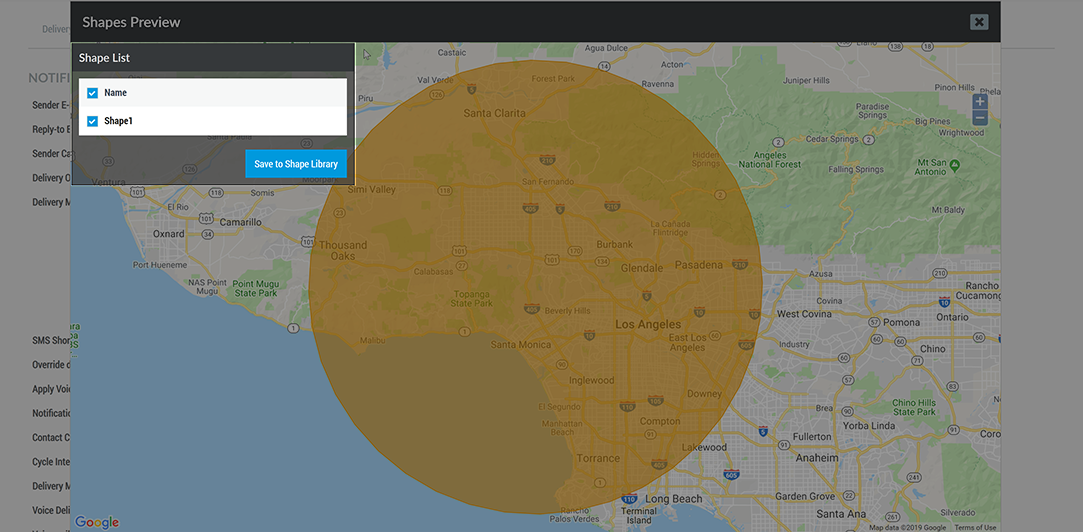Zoom out on the map
The height and width of the screenshot is (532, 1083).
979,118
